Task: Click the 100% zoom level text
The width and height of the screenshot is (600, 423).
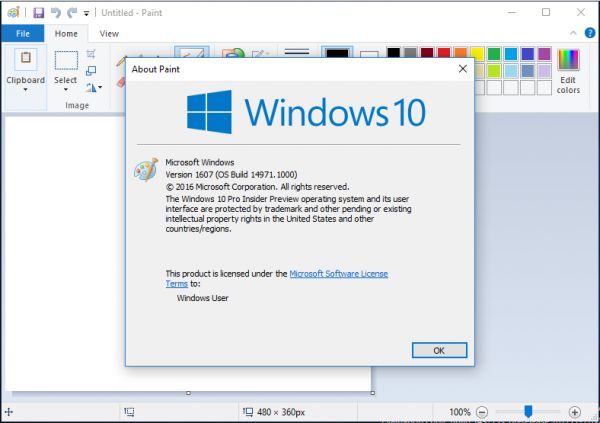Action: [460, 412]
